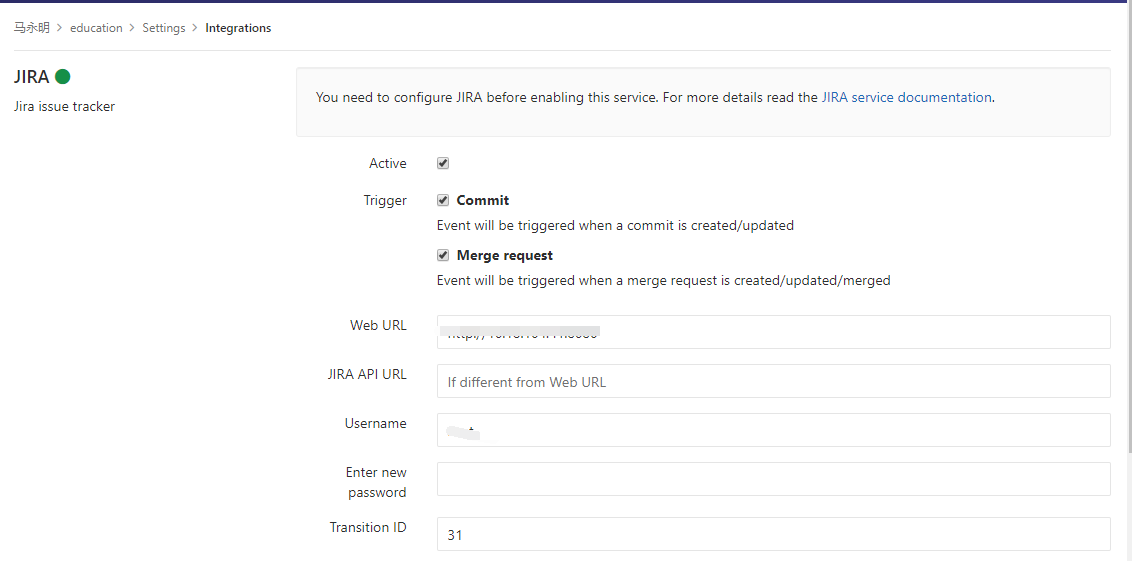Screen dimensions: 1132x561
Task: Toggle the Active checkbox
Action: (x=443, y=163)
